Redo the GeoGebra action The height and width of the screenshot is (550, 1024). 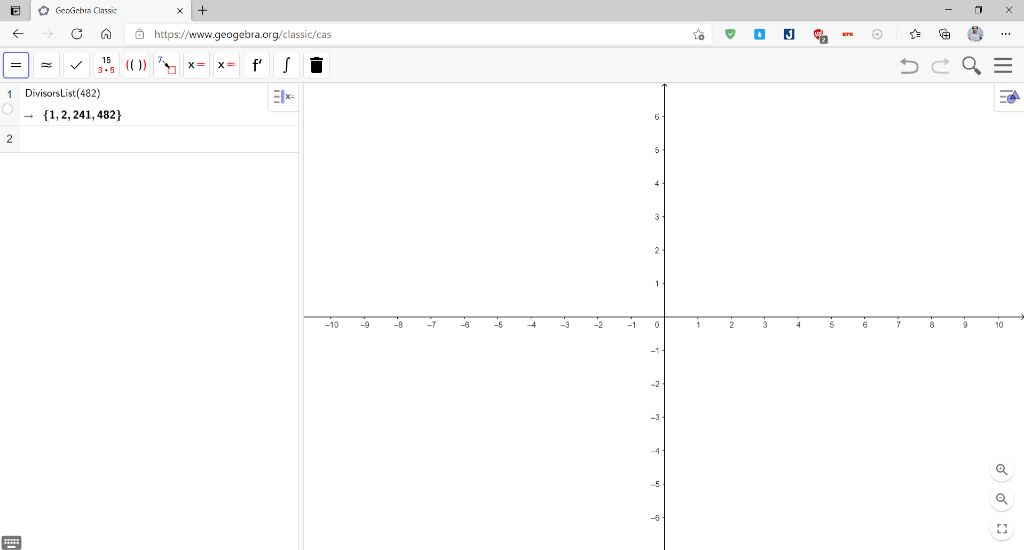[x=940, y=66]
